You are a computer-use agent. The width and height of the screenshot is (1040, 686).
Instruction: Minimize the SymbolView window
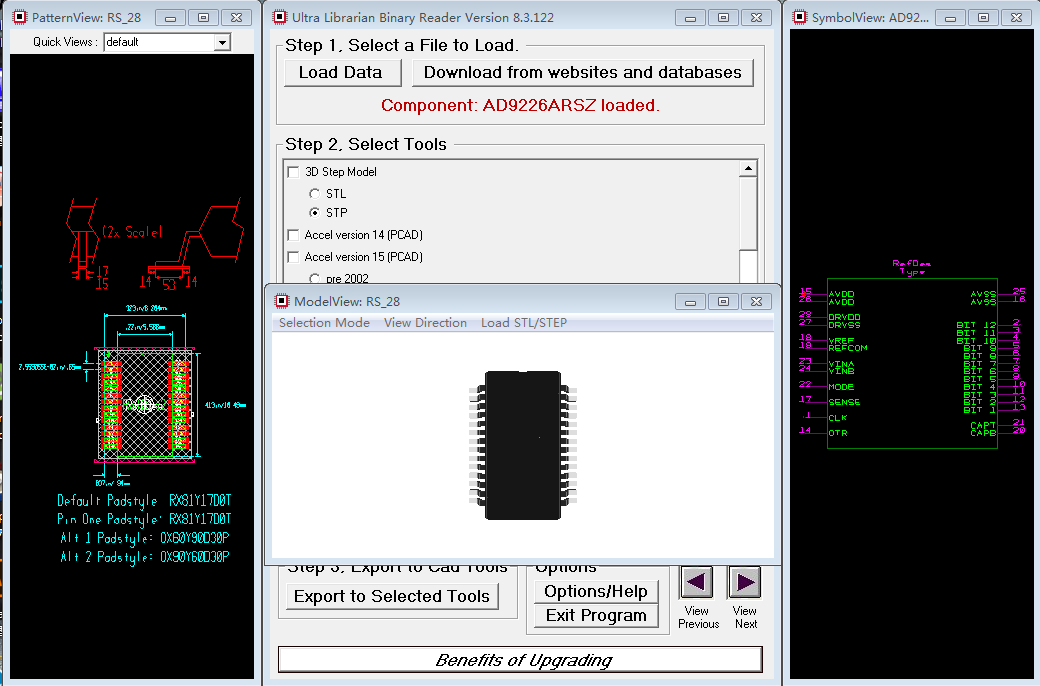(950, 18)
